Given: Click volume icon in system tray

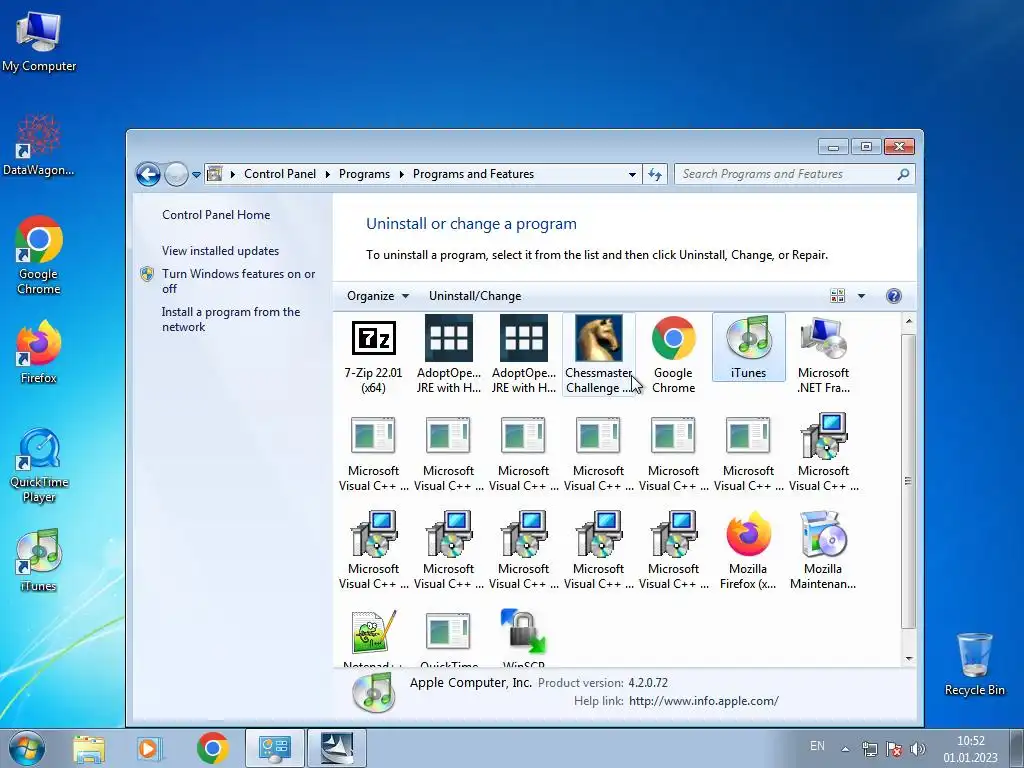Looking at the screenshot, I should [x=918, y=748].
